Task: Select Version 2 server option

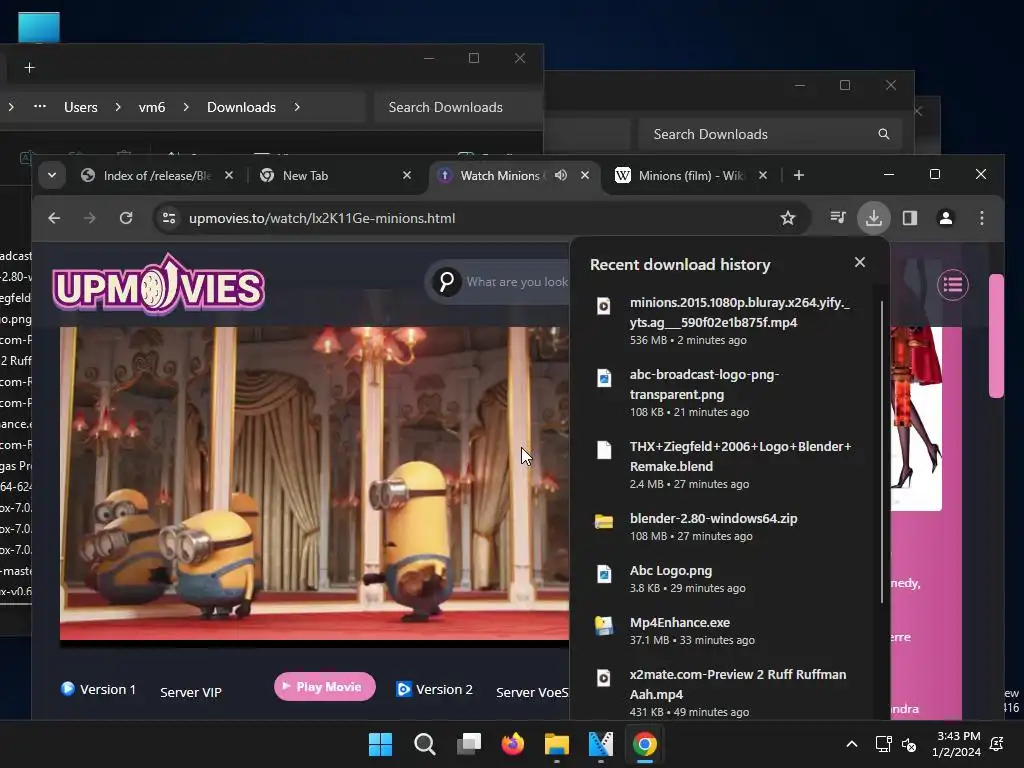Action: click(434, 689)
